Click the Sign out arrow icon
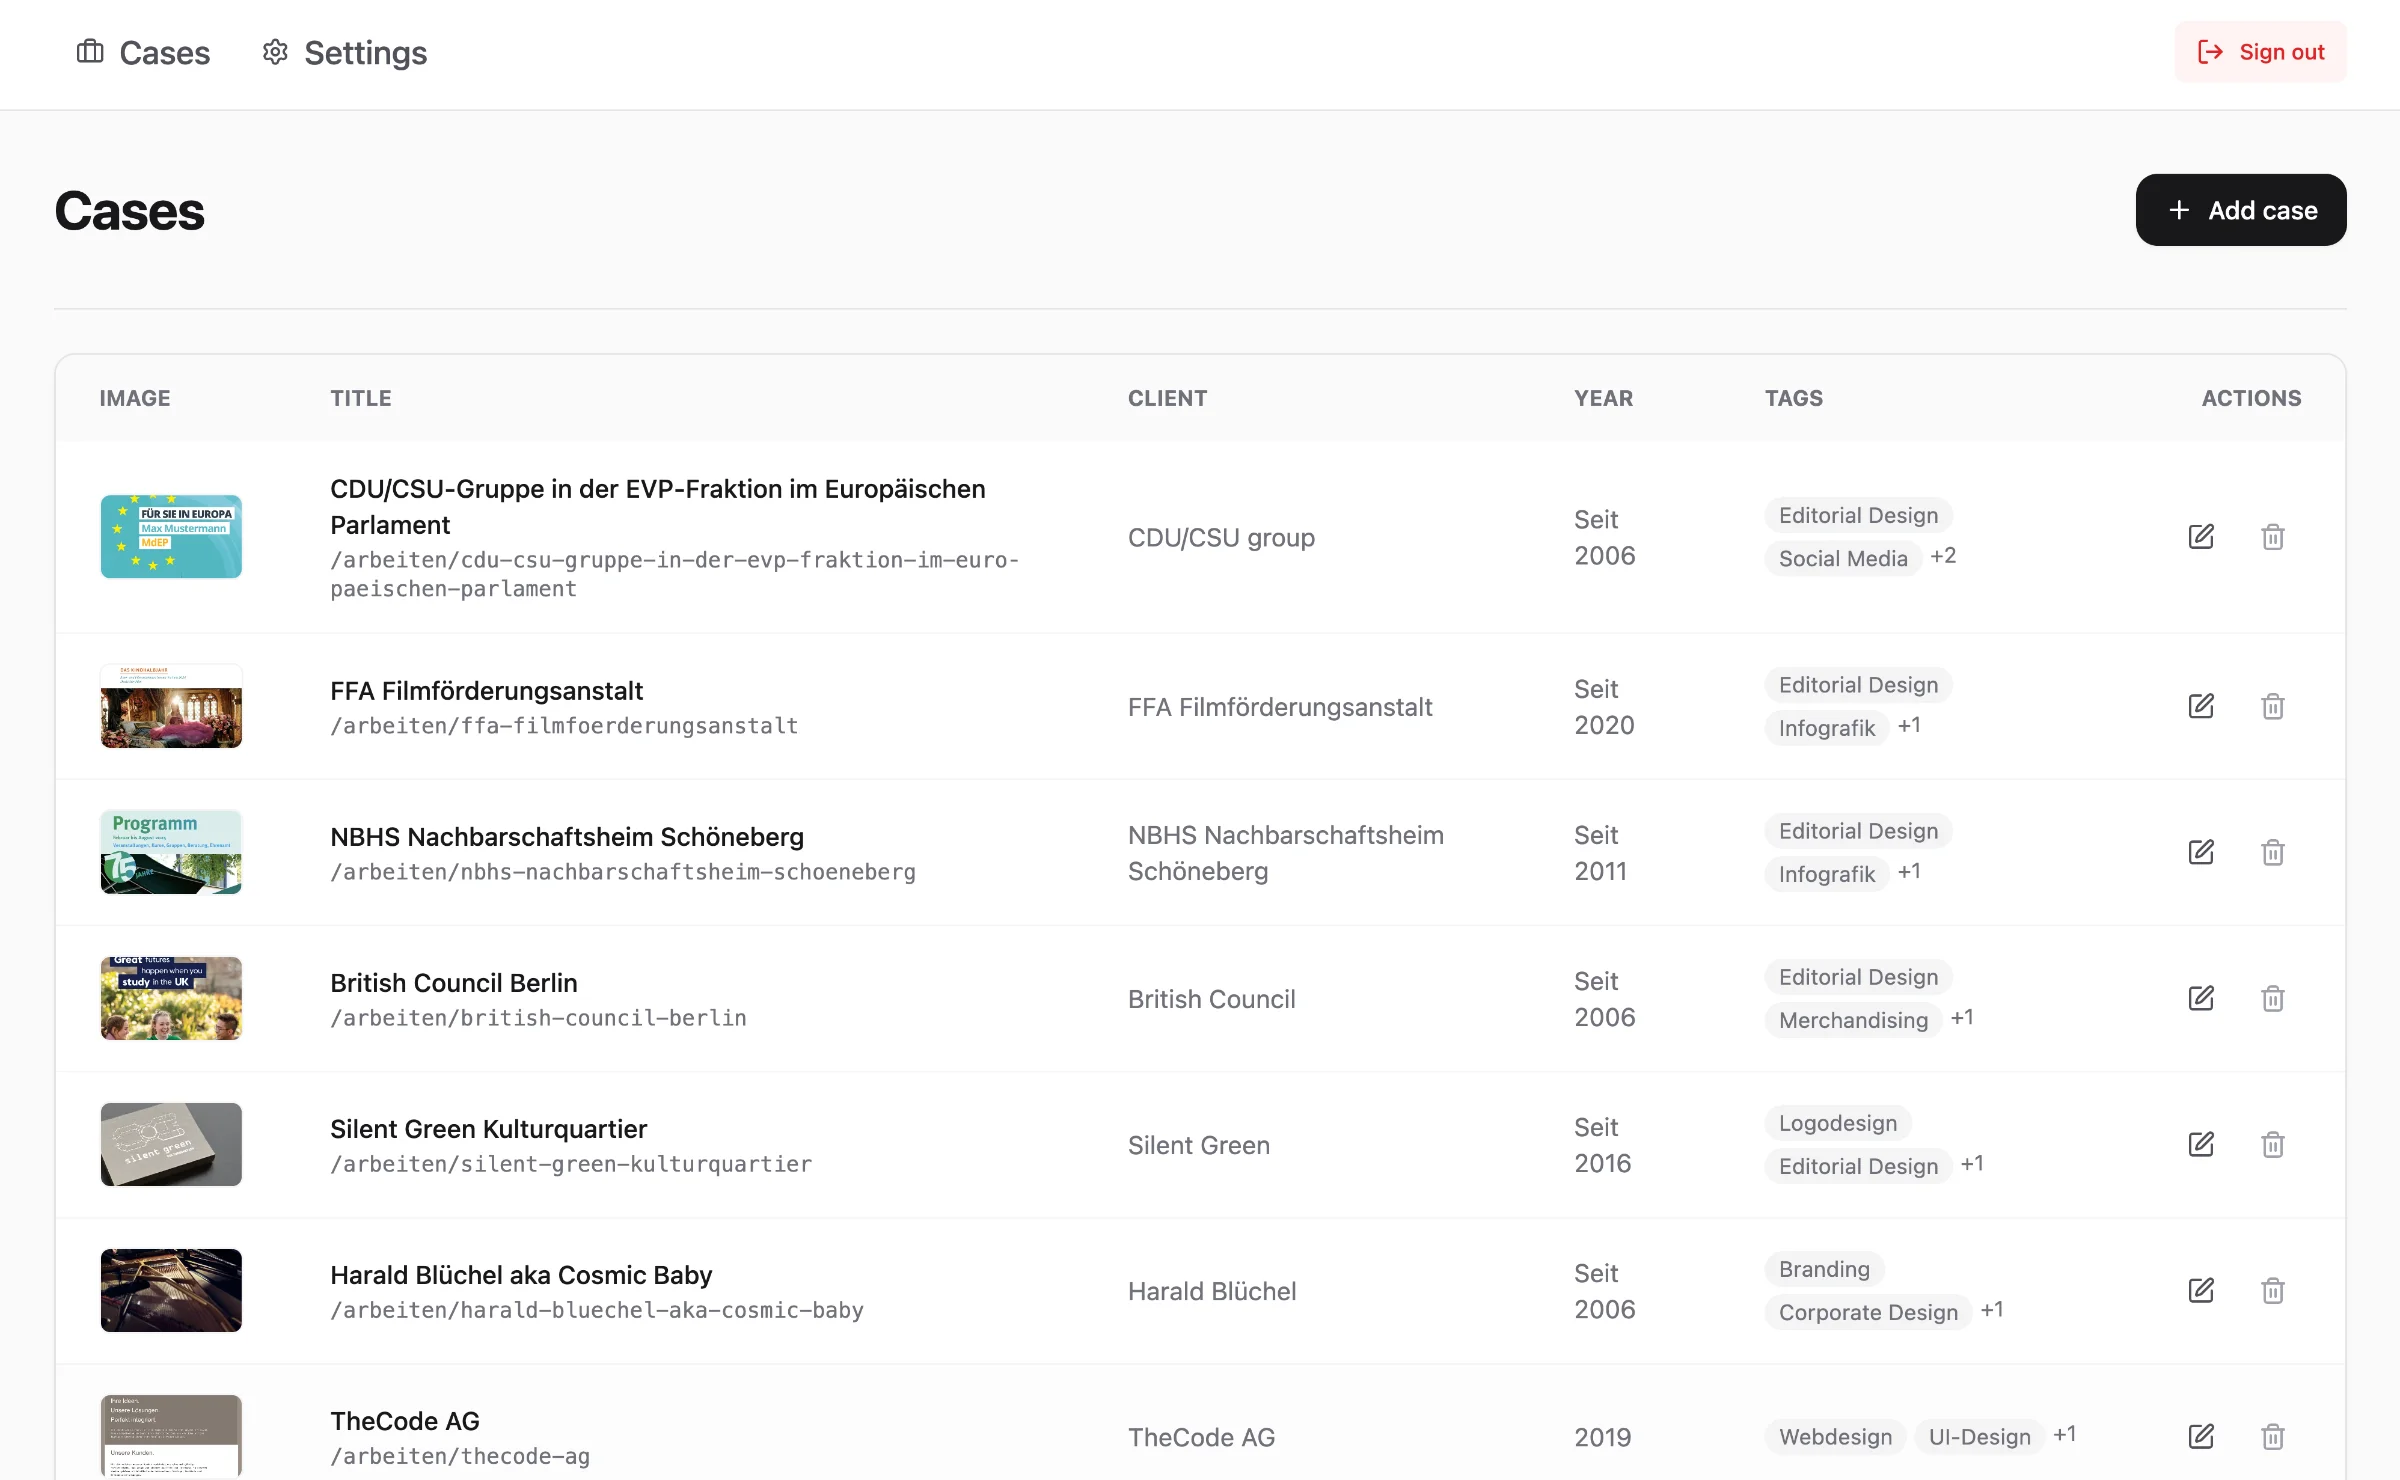 coord(2210,52)
